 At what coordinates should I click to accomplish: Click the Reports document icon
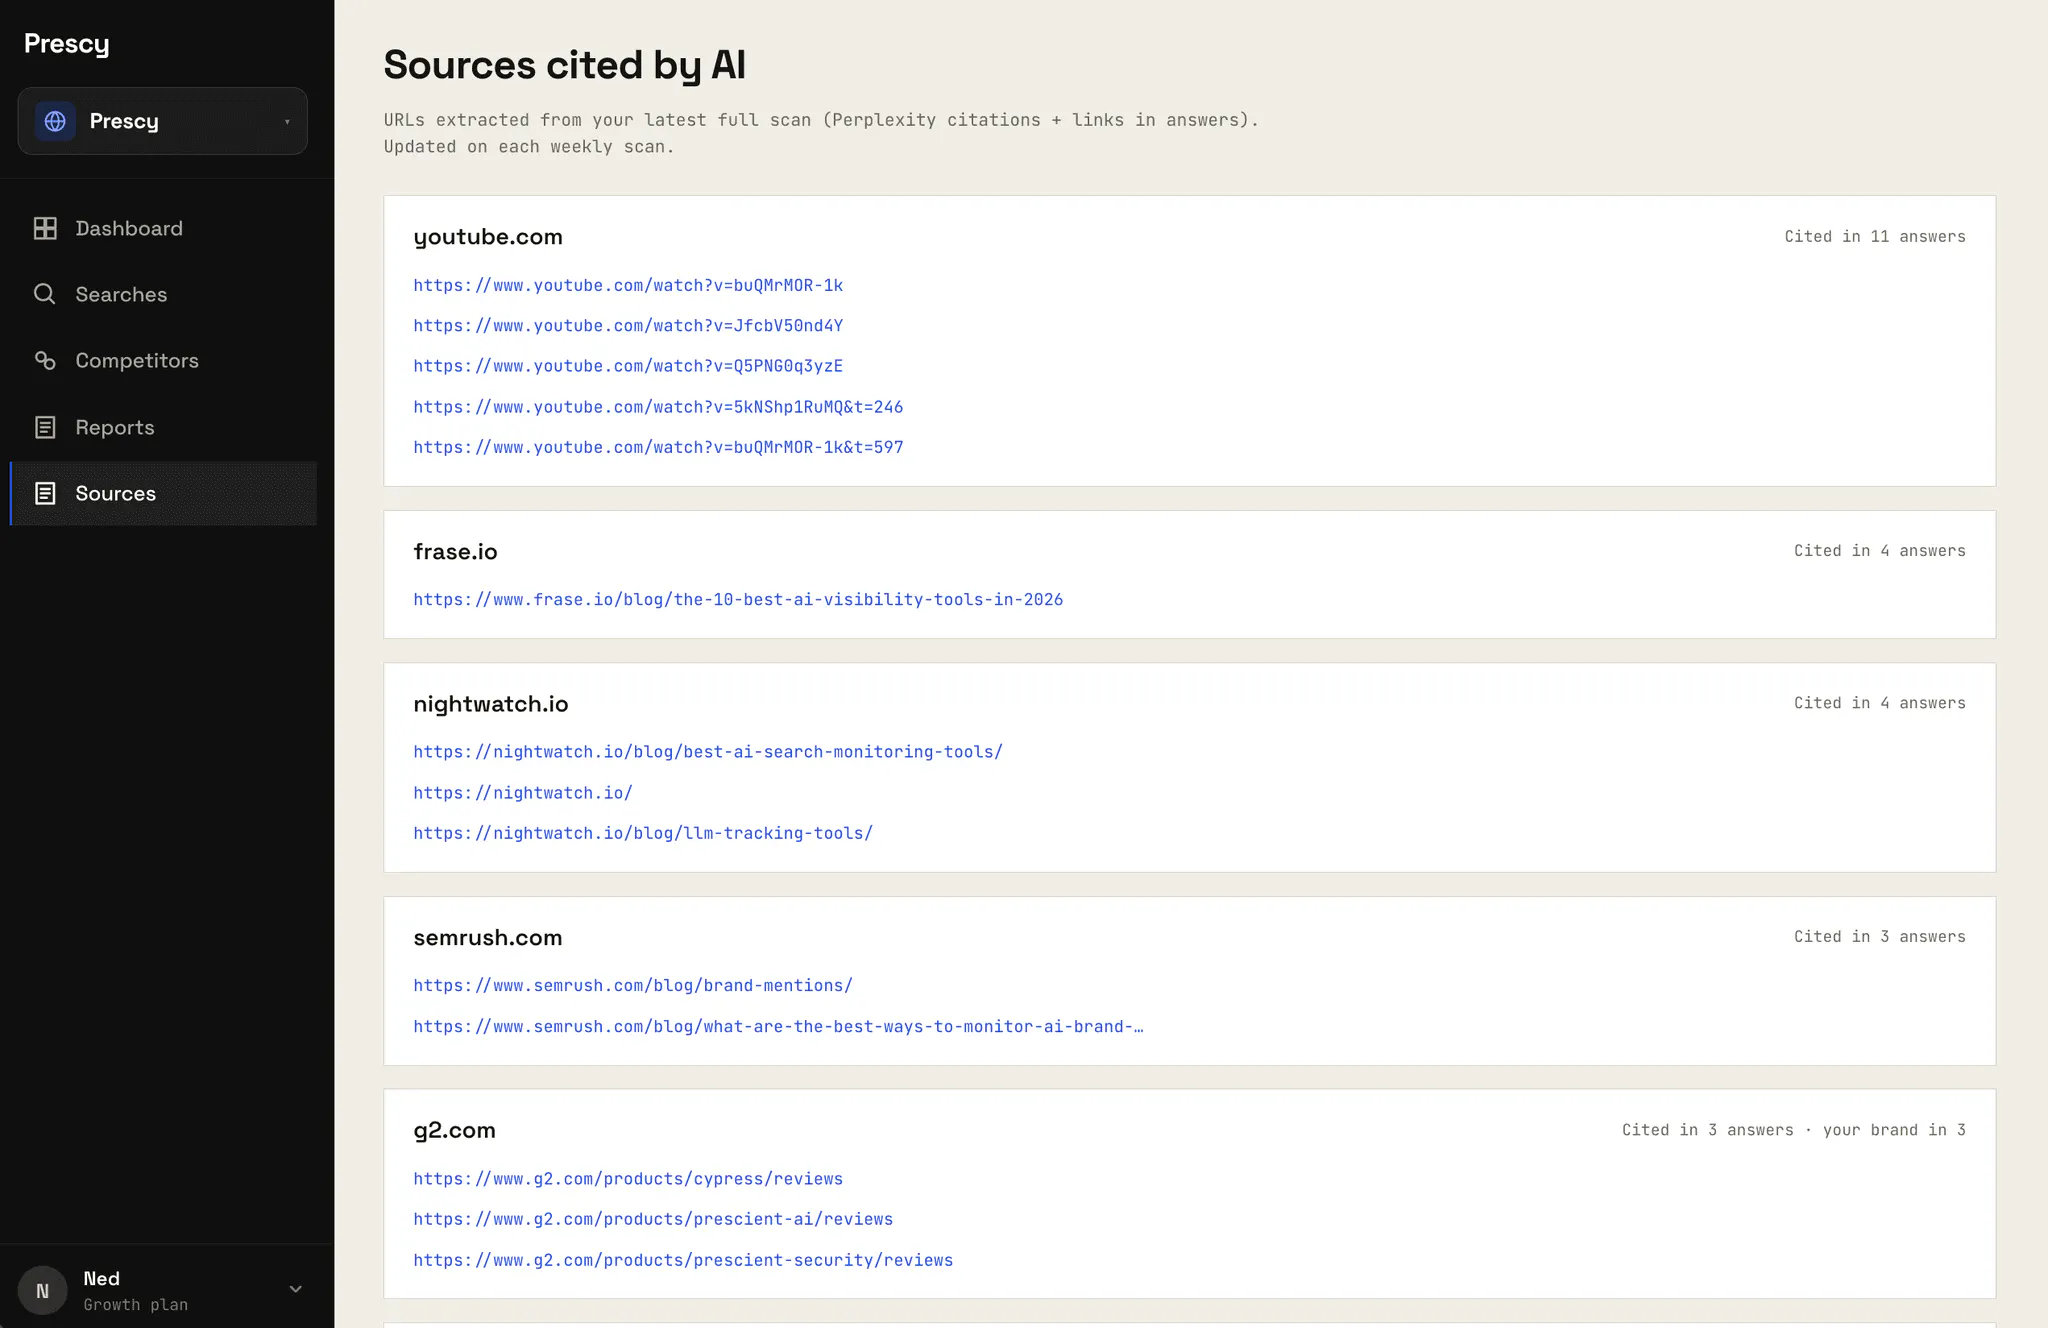point(45,427)
